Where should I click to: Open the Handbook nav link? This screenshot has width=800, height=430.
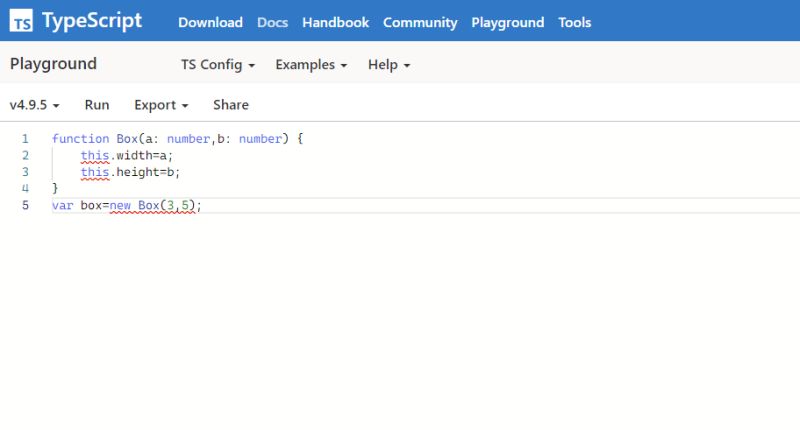coord(335,22)
